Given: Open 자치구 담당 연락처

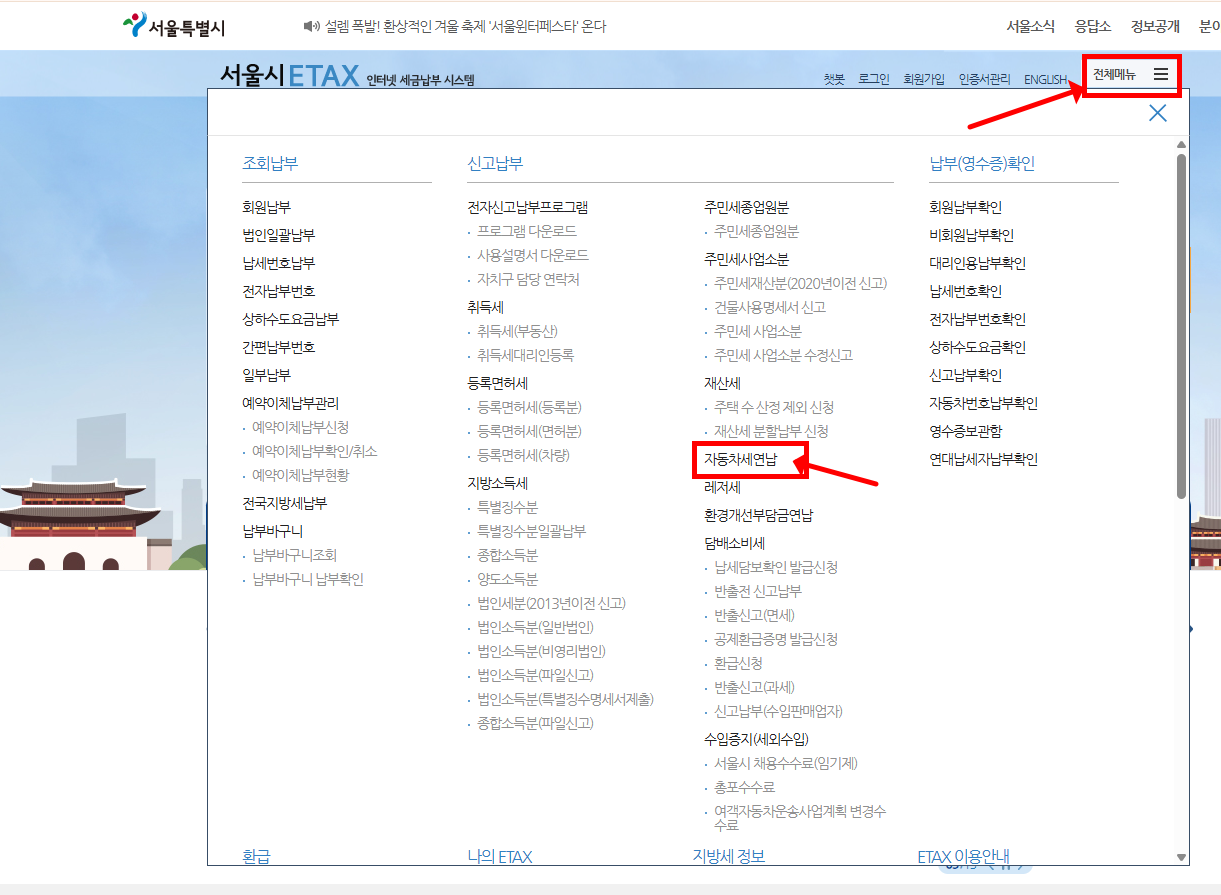Looking at the screenshot, I should (x=528, y=279).
